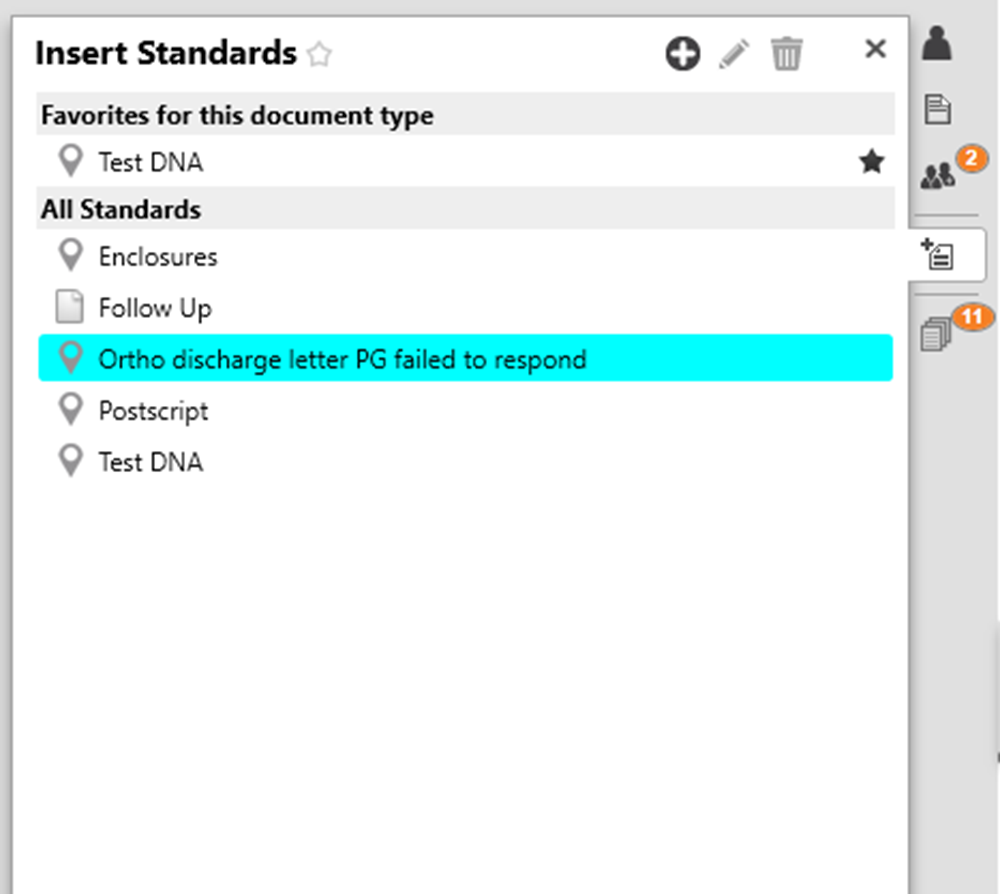Close the Insert Standards panel
The image size is (1000, 894).
pyautogui.click(x=875, y=48)
